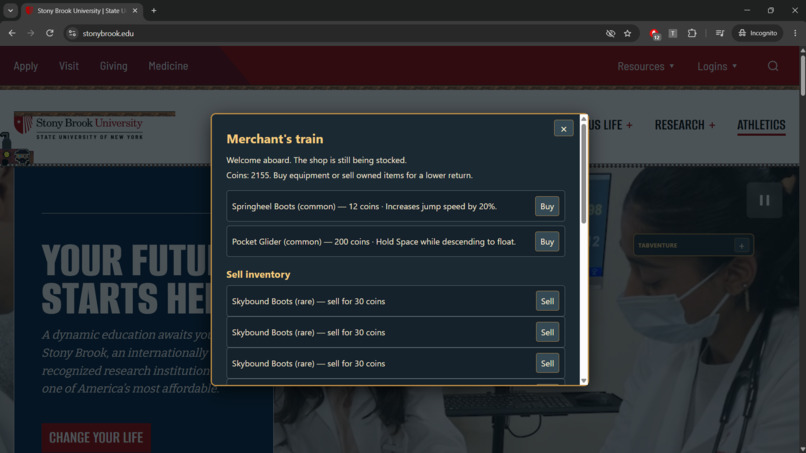Buy the Pocket Glider item

point(546,242)
